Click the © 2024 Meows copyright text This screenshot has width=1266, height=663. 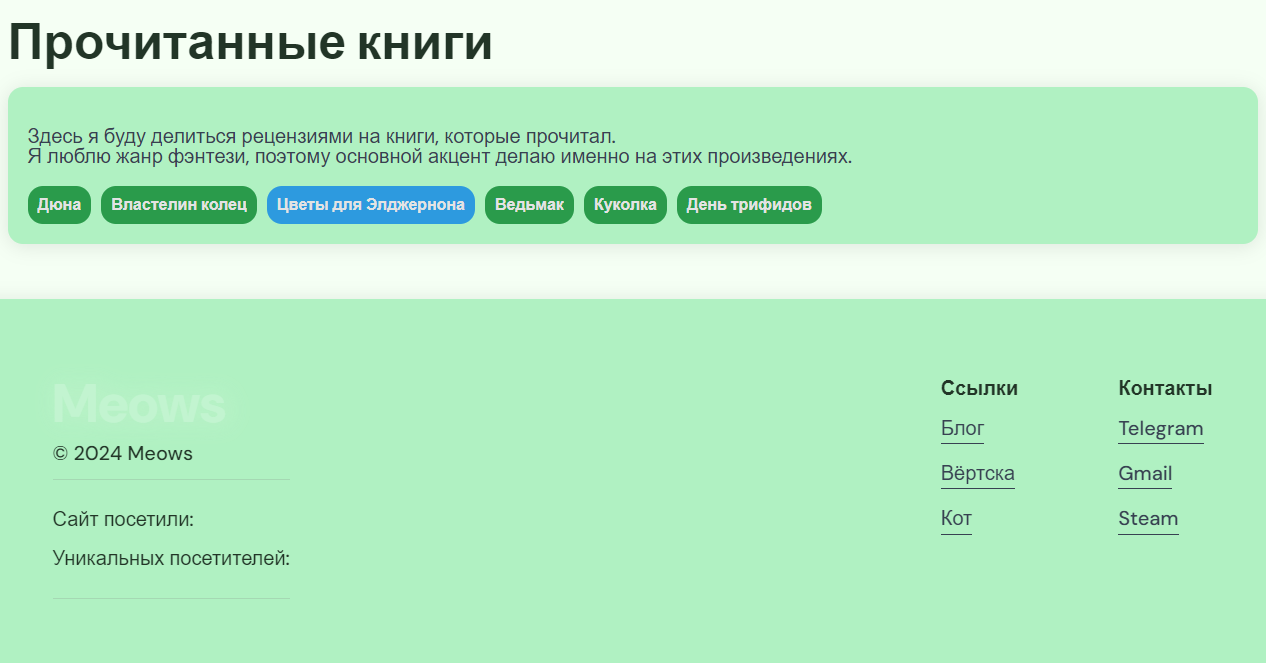(122, 454)
